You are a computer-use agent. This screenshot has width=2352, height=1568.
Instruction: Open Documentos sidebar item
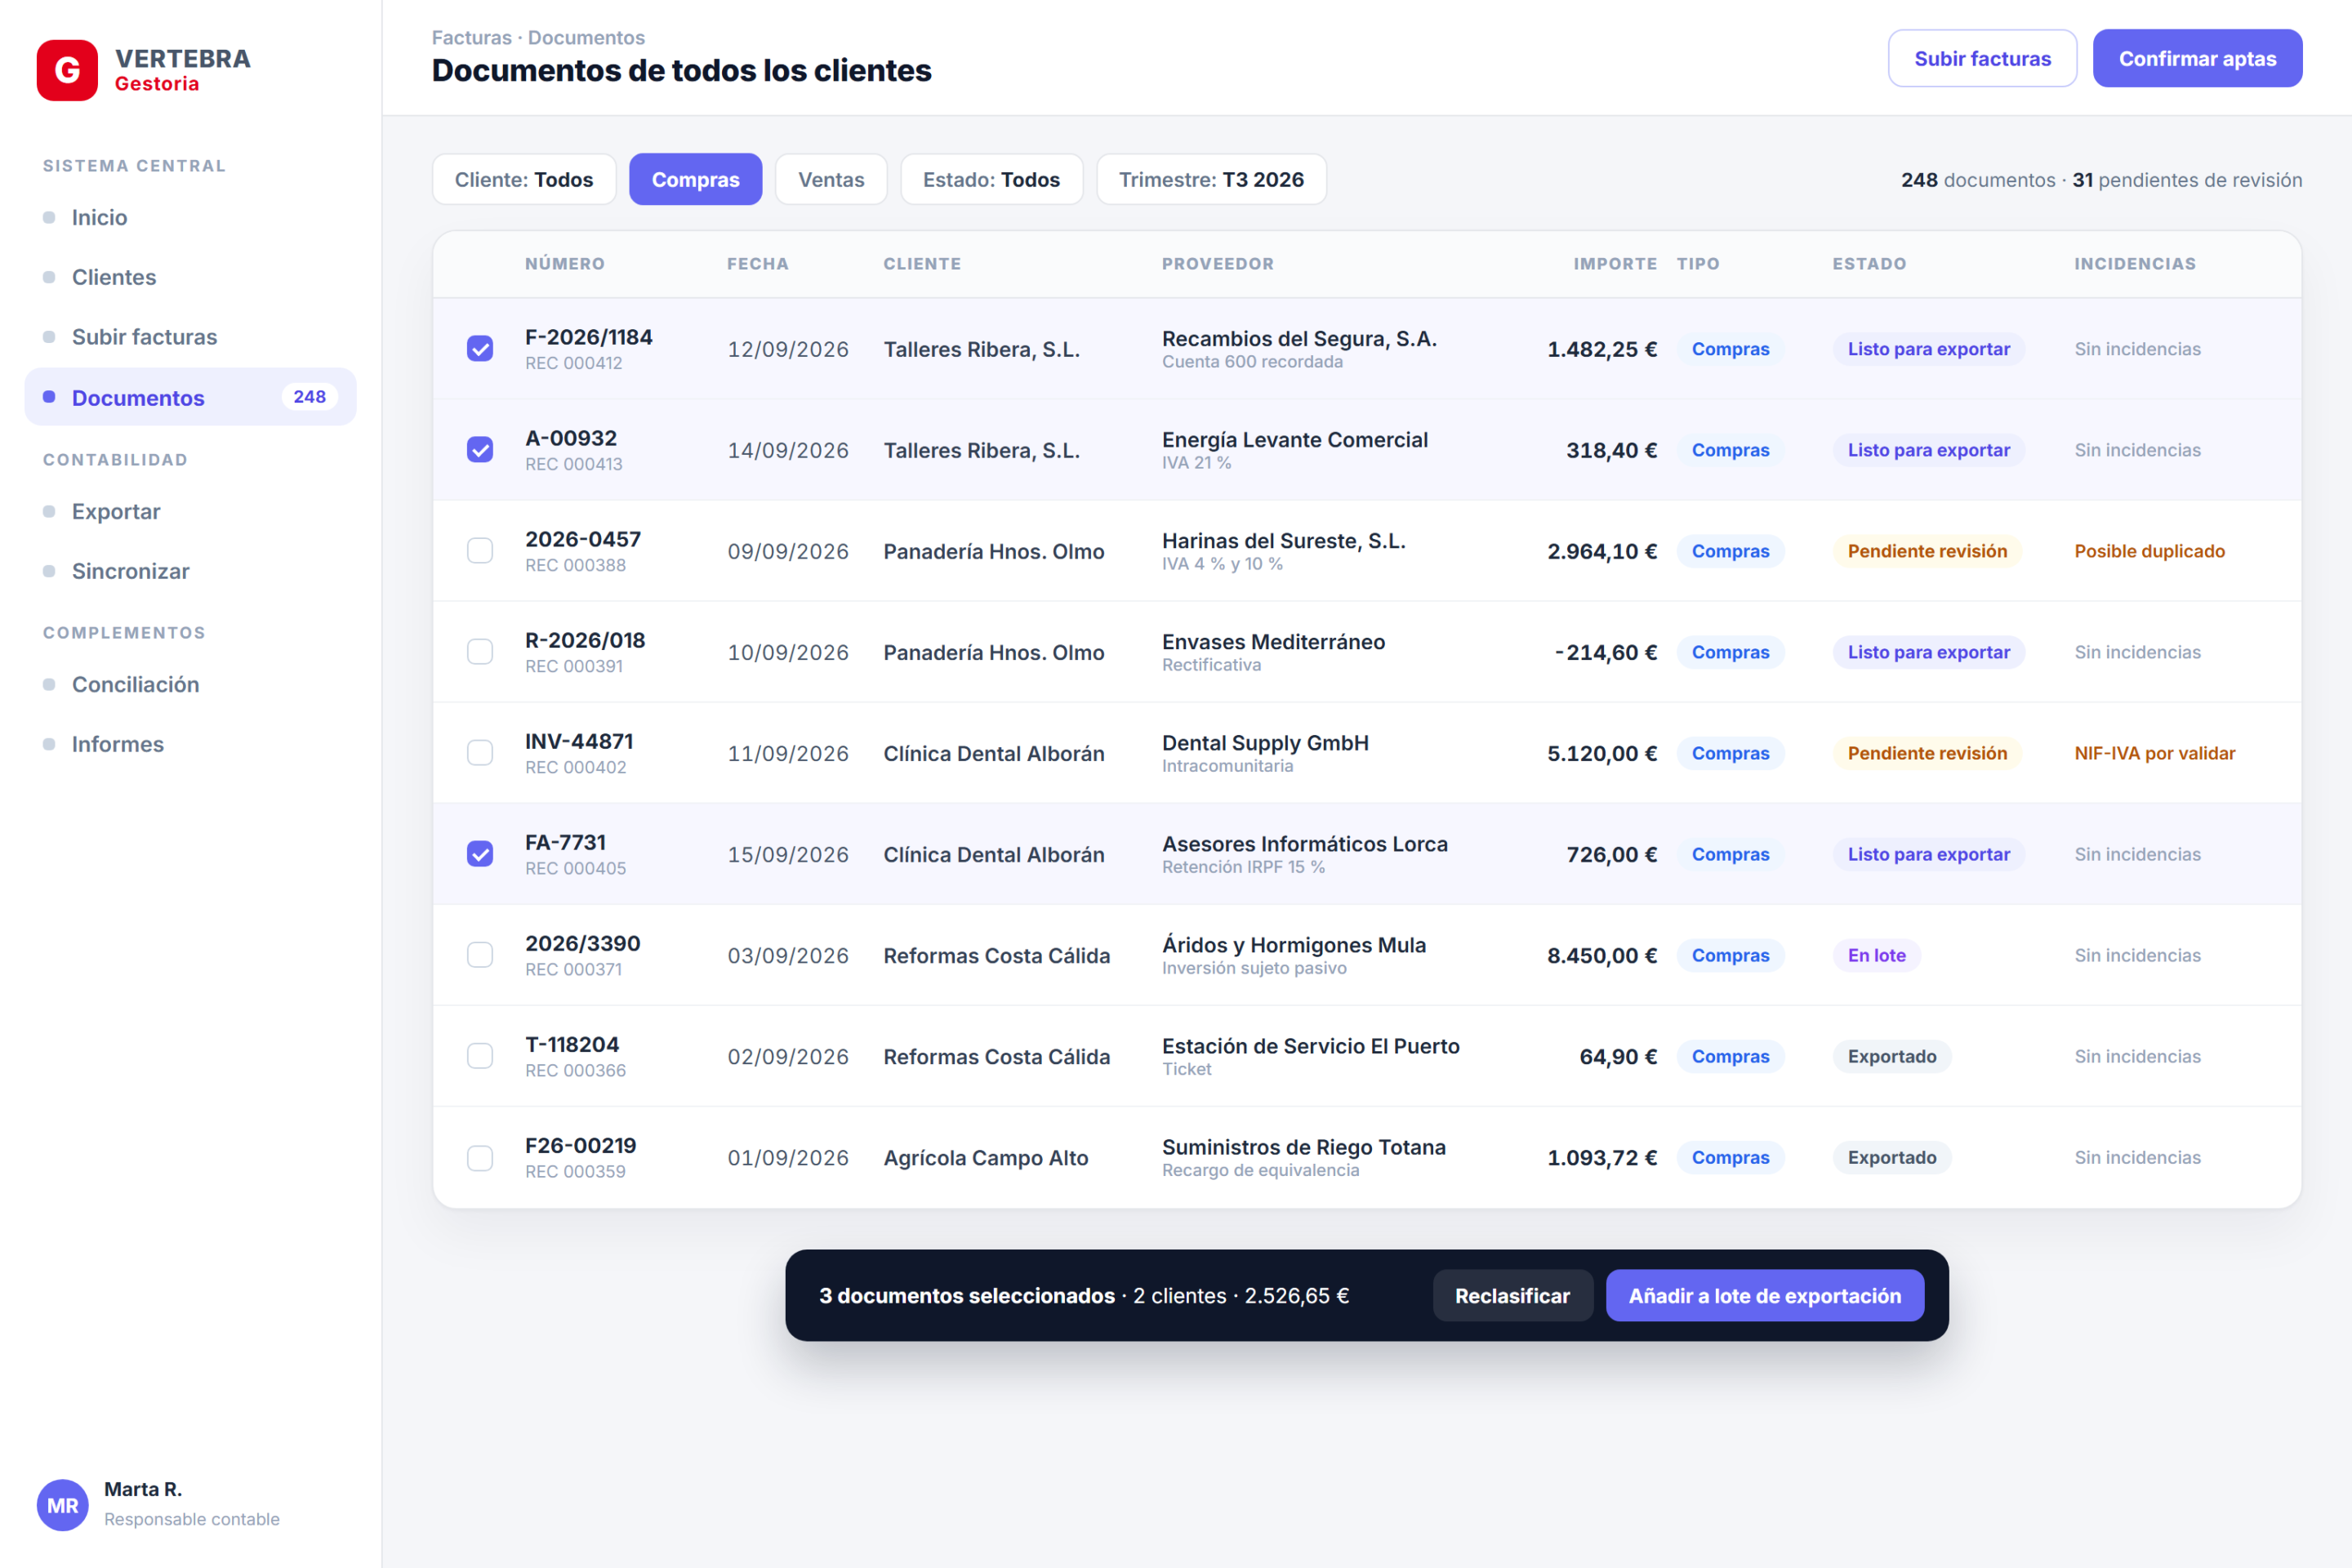click(x=190, y=397)
